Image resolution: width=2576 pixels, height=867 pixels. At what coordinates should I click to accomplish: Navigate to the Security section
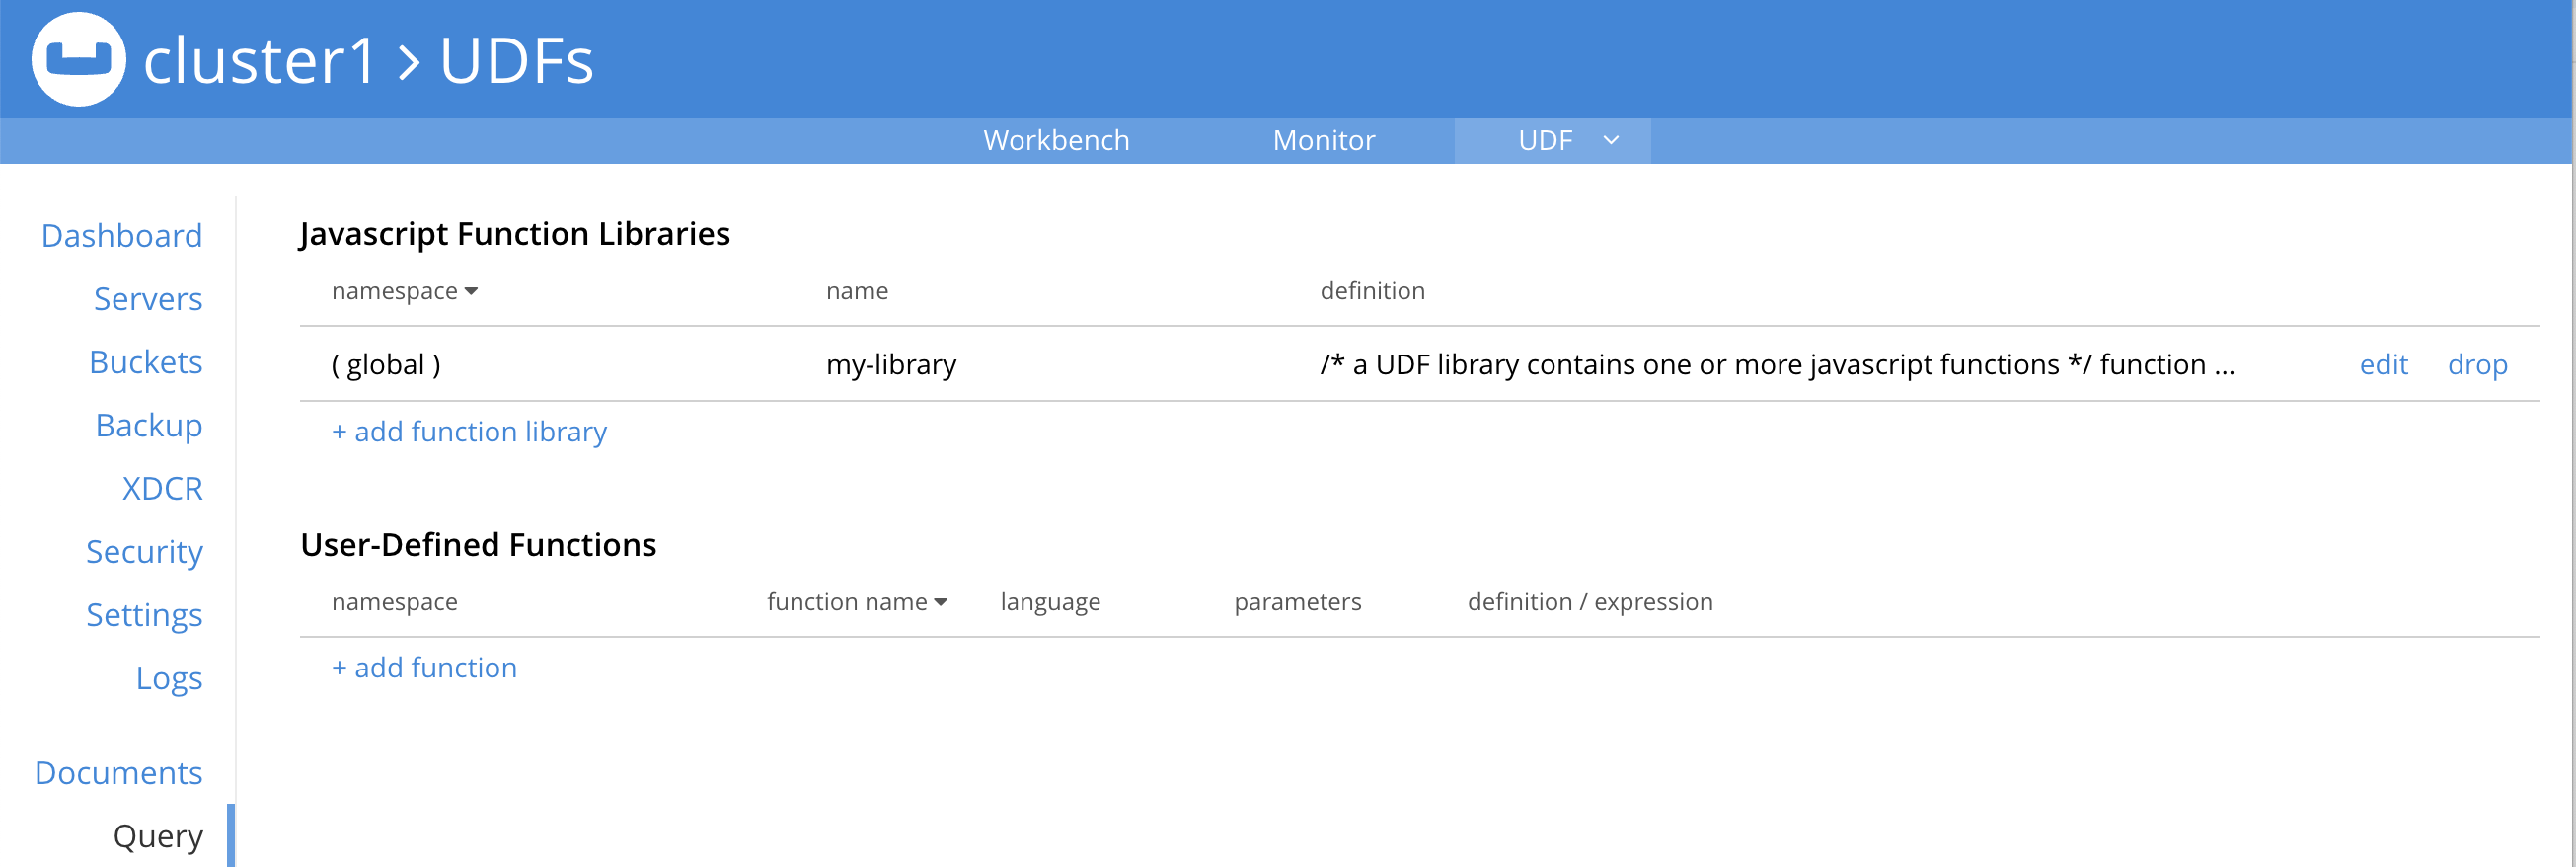point(144,551)
